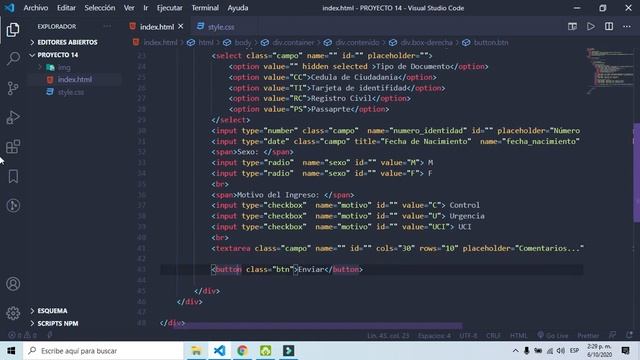Open Run and Debug view

13,118
